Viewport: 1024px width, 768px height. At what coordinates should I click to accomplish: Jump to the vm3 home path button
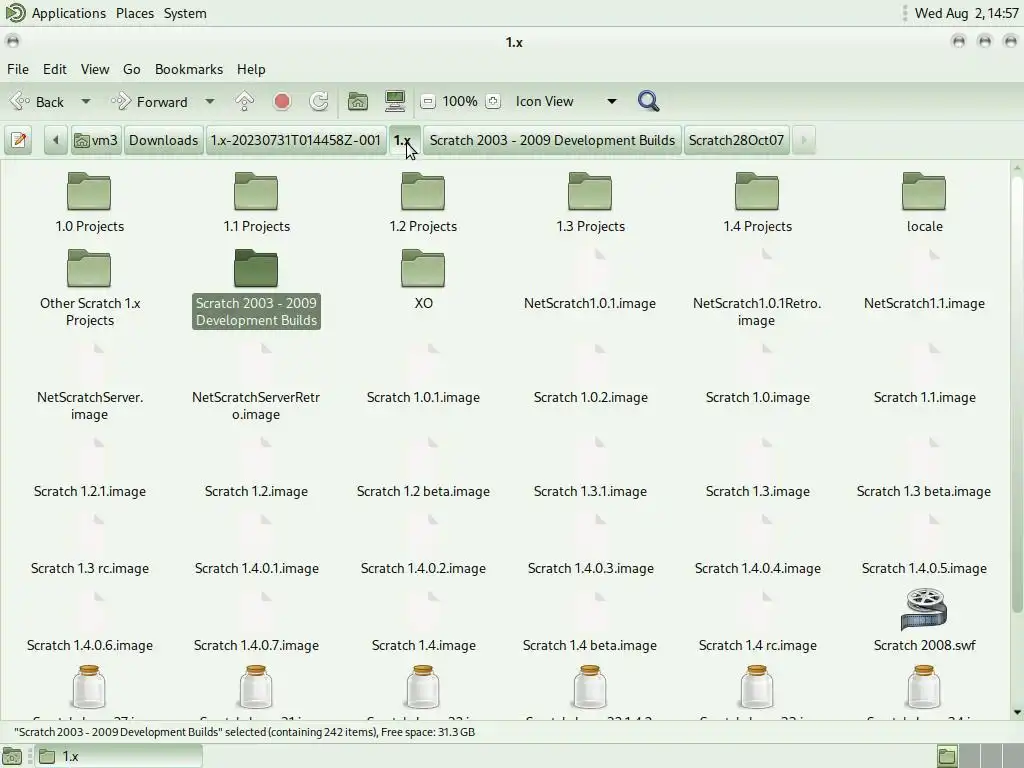[x=97, y=140]
